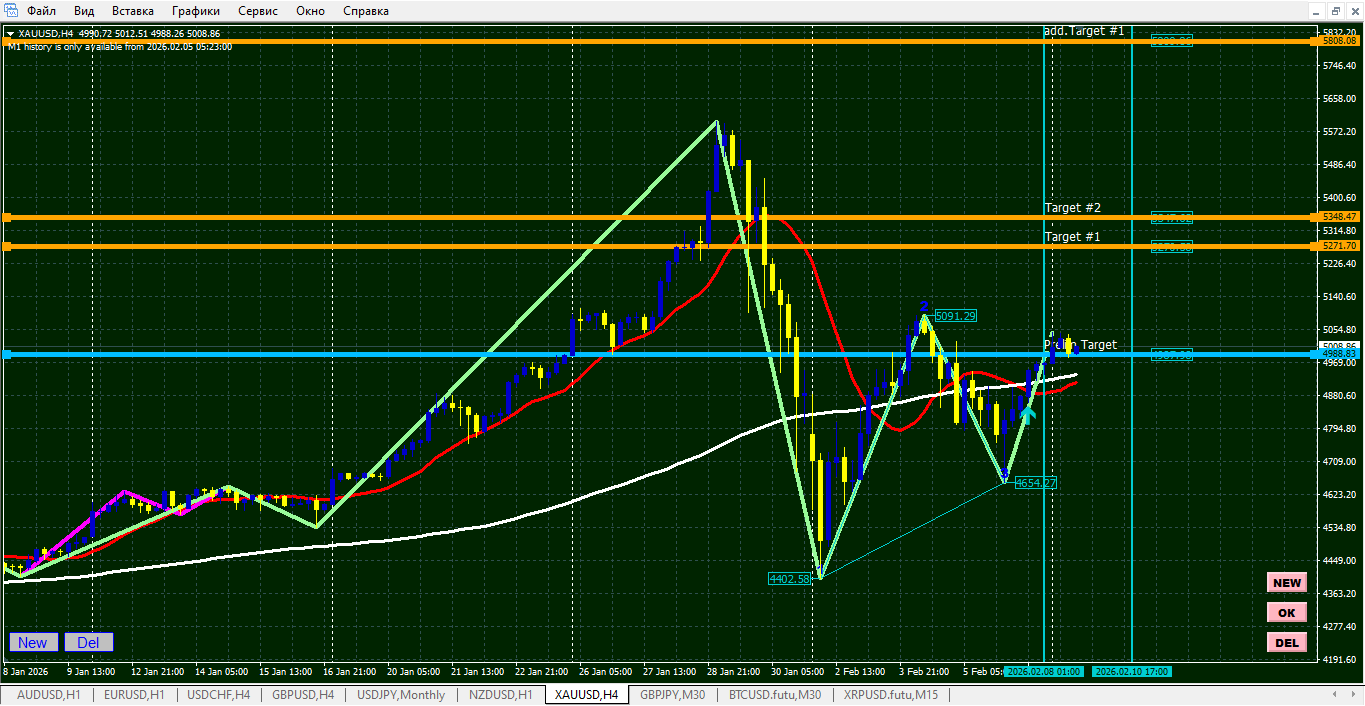
Task: Open the Сервис menu
Action: point(258,11)
